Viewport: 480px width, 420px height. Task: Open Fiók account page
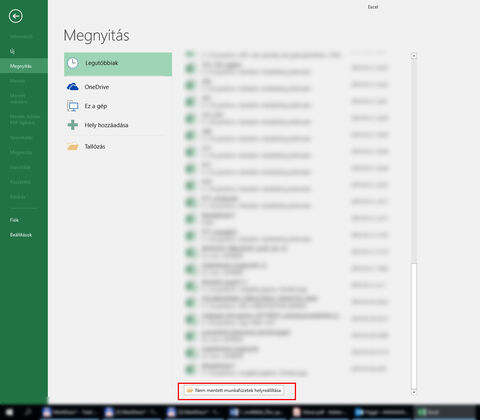click(14, 220)
